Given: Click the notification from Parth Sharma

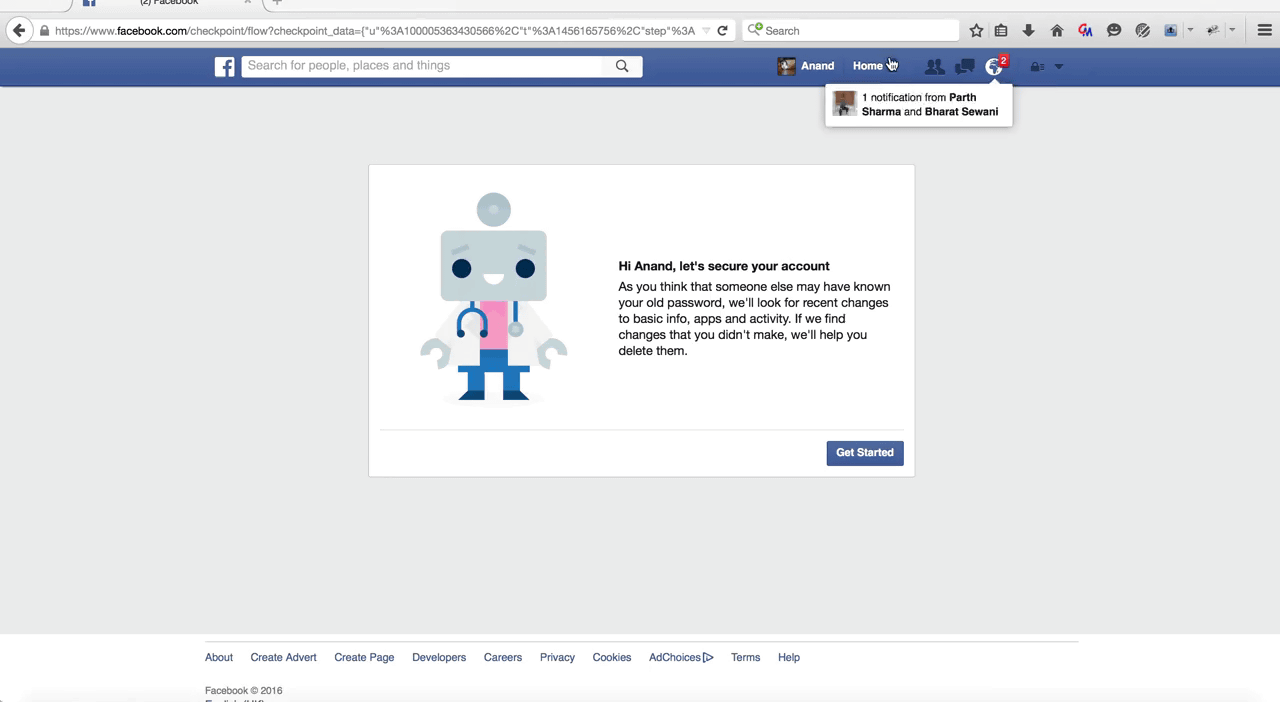Looking at the screenshot, I should [x=919, y=105].
